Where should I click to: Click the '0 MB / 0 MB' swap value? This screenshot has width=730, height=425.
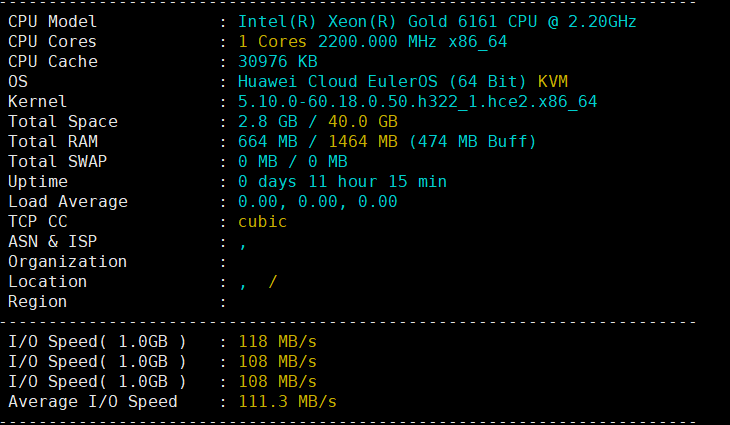(x=293, y=162)
